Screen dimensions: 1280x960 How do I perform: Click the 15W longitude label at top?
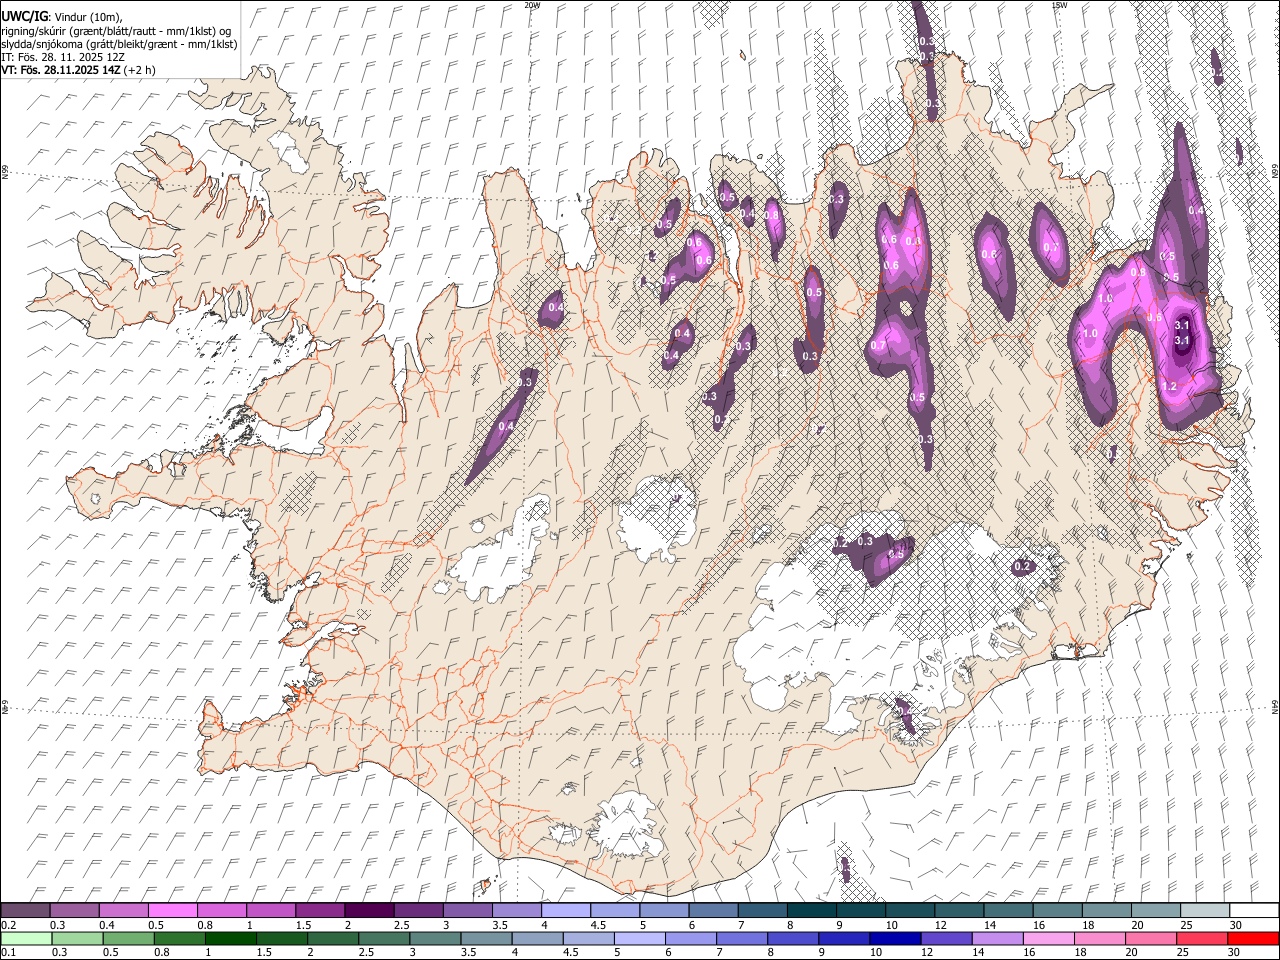click(1060, 5)
